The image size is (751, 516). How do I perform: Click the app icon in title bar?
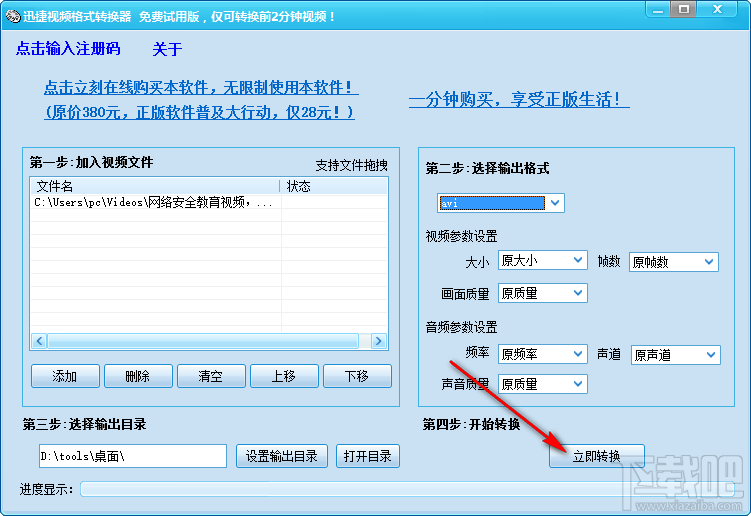(x=12, y=16)
